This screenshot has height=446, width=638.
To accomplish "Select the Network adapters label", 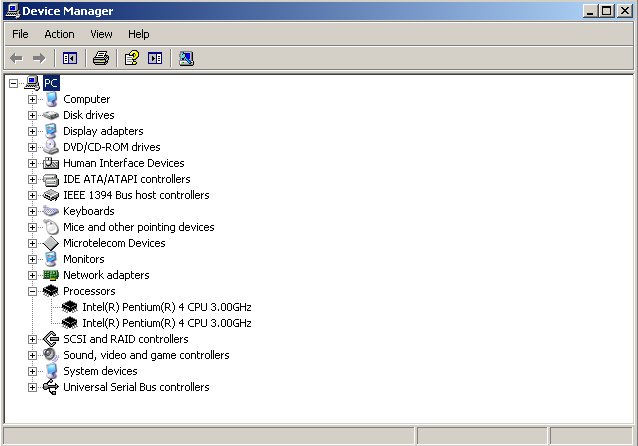I will (106, 275).
